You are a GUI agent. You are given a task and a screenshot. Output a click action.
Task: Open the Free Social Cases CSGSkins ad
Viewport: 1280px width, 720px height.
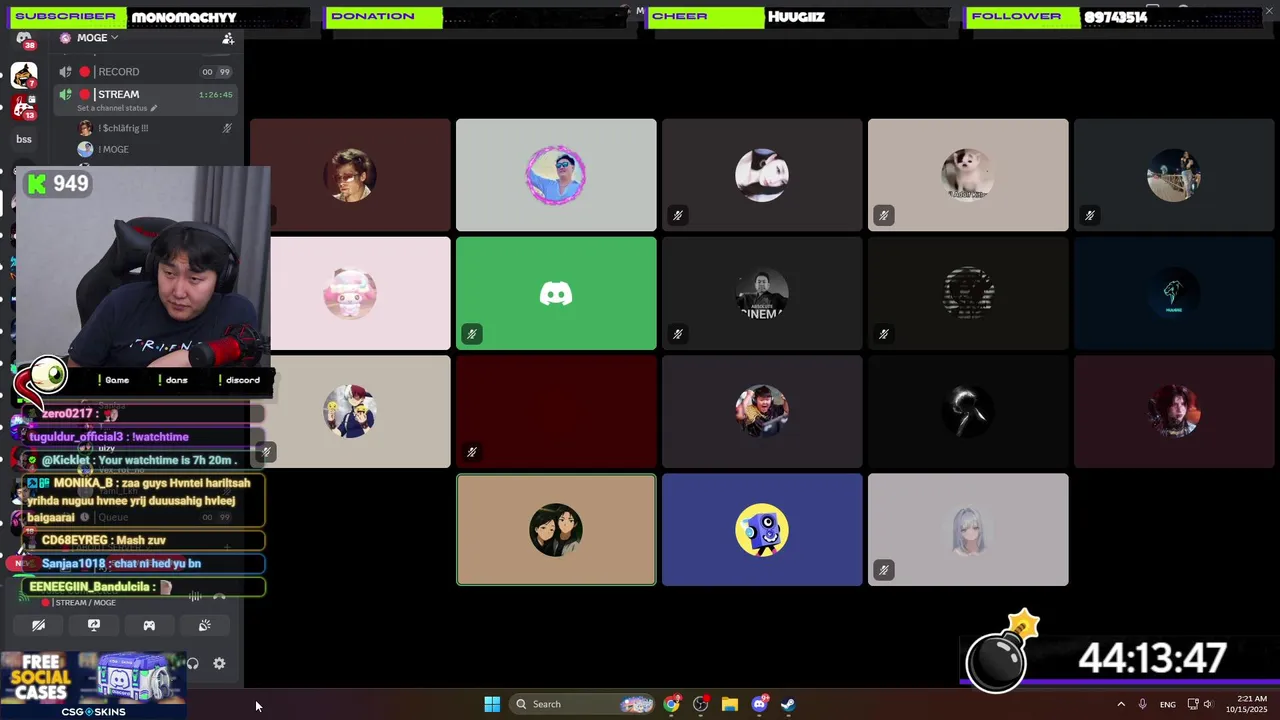click(93, 685)
